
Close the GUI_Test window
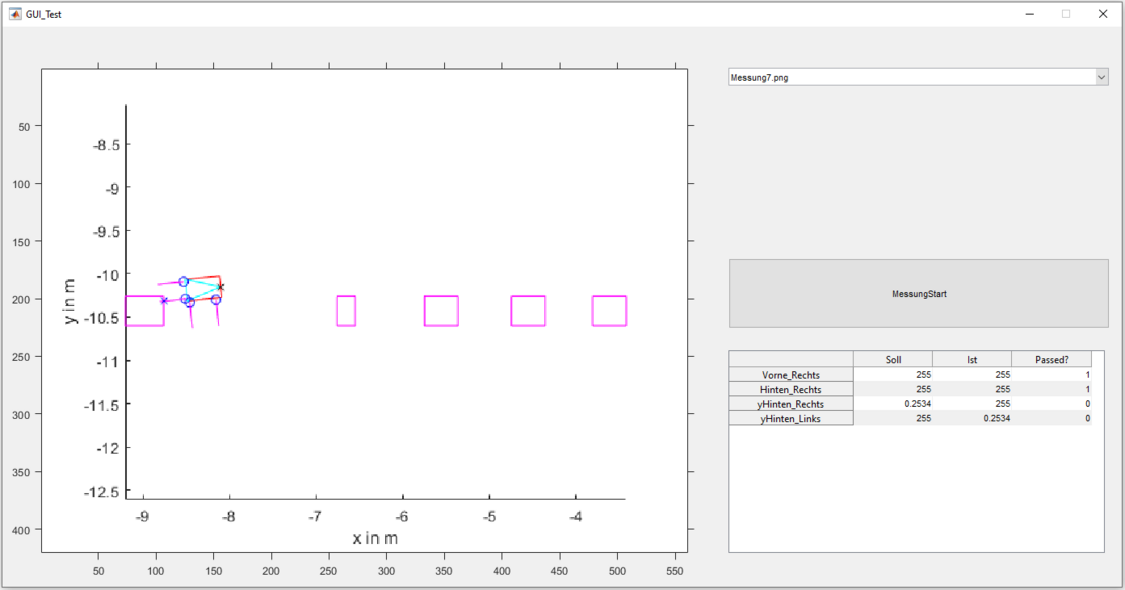pos(1102,14)
